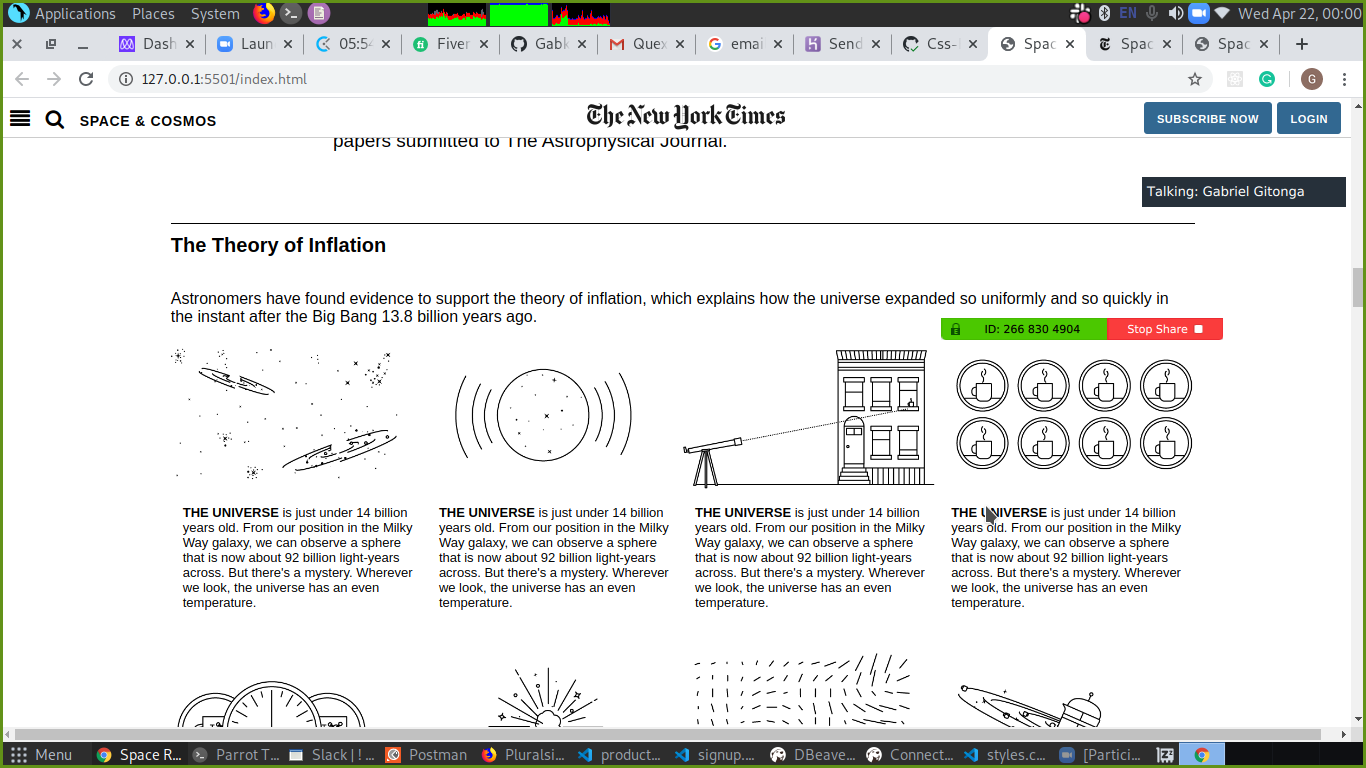Open the Applications menu in top panel

(x=62, y=14)
